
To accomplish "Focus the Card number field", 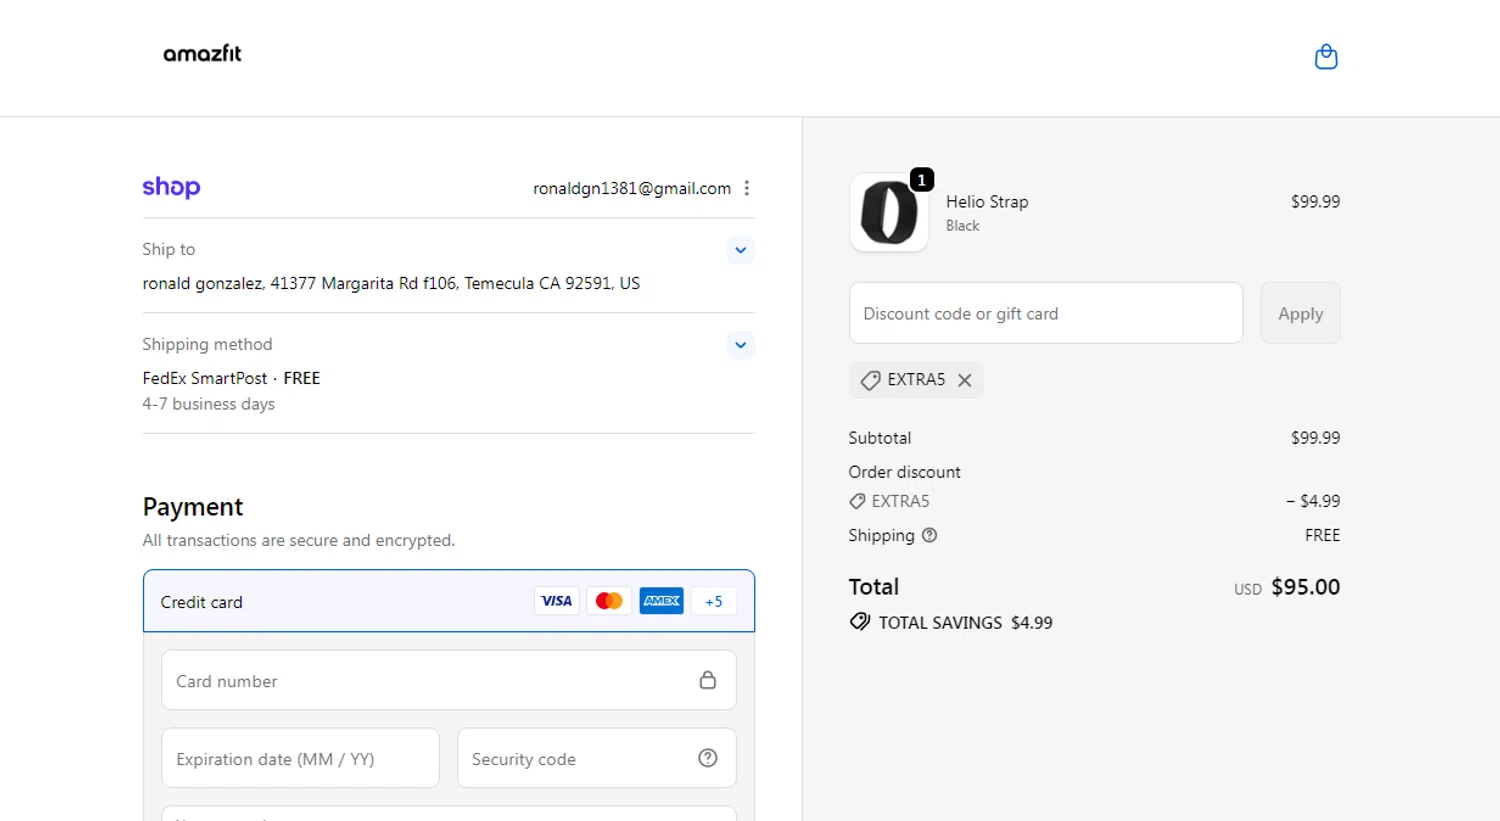I will tap(449, 680).
